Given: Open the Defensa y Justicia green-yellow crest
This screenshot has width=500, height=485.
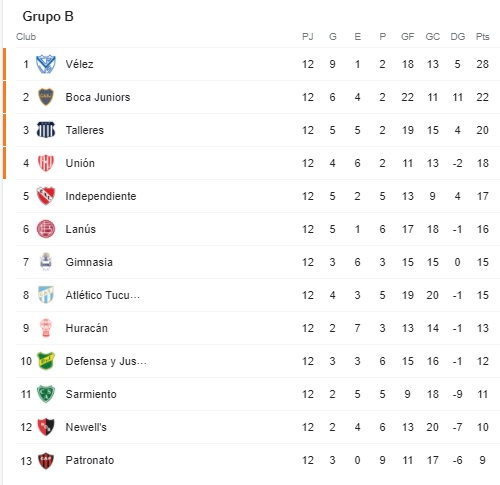Looking at the screenshot, I should pyautogui.click(x=46, y=361).
